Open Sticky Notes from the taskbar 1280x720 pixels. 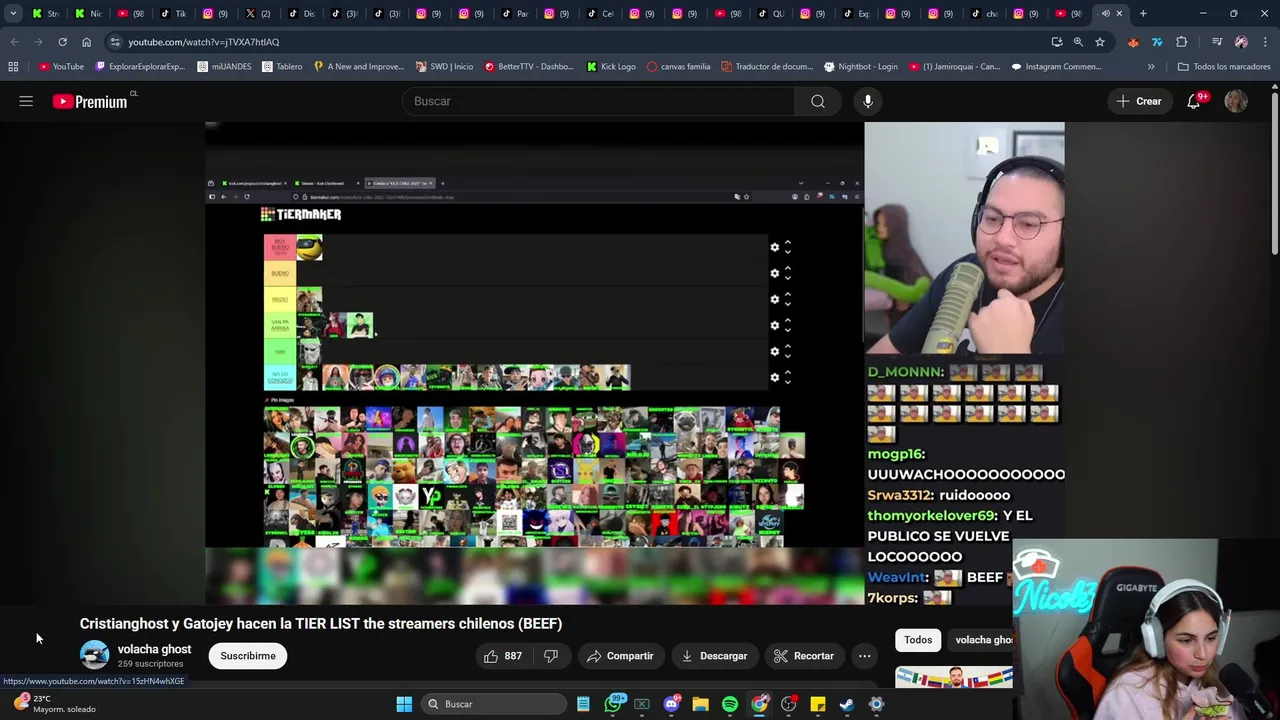[x=818, y=704]
